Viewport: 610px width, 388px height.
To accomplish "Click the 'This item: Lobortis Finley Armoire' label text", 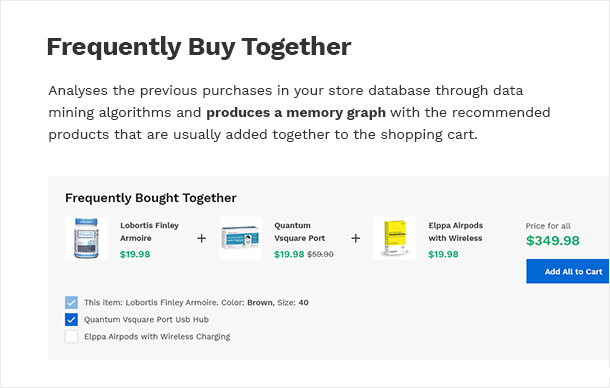I will click(x=196, y=302).
